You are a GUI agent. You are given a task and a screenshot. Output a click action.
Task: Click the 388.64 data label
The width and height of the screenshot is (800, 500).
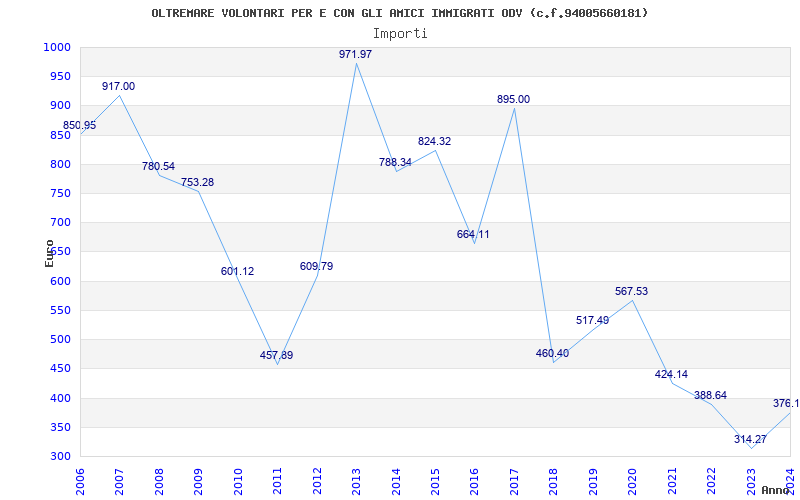pyautogui.click(x=711, y=395)
